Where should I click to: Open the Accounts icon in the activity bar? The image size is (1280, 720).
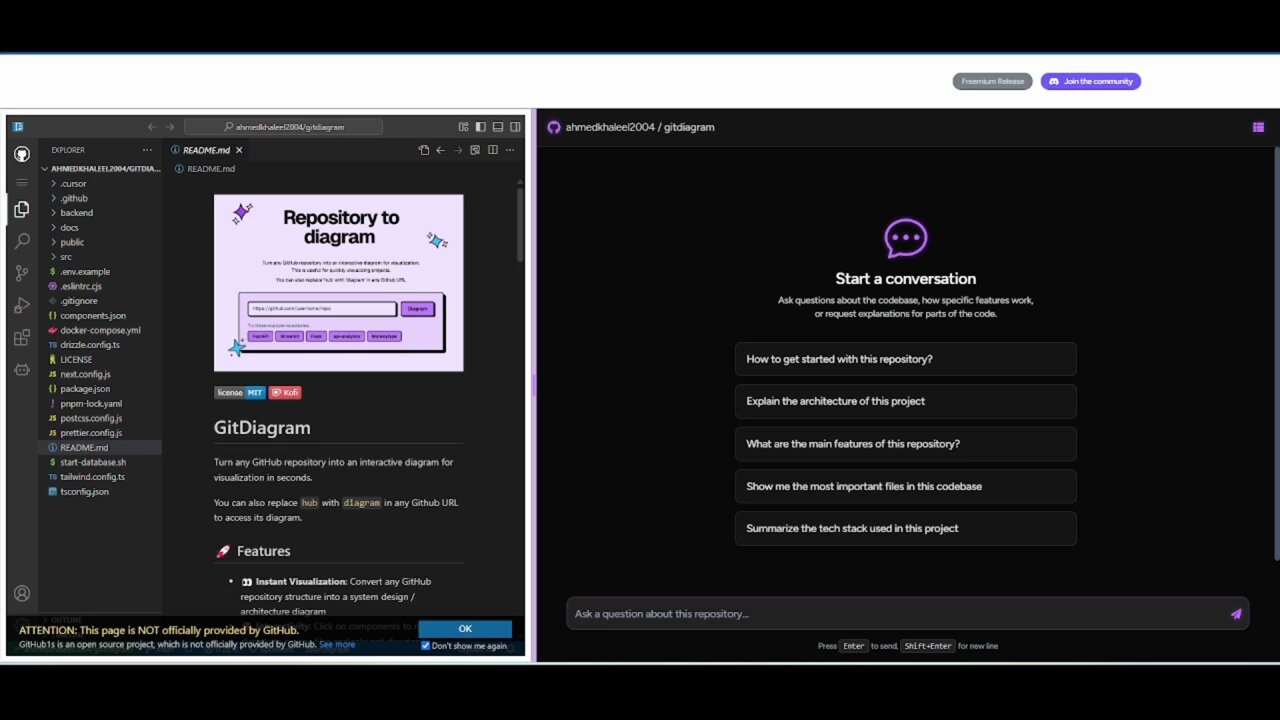[22, 593]
